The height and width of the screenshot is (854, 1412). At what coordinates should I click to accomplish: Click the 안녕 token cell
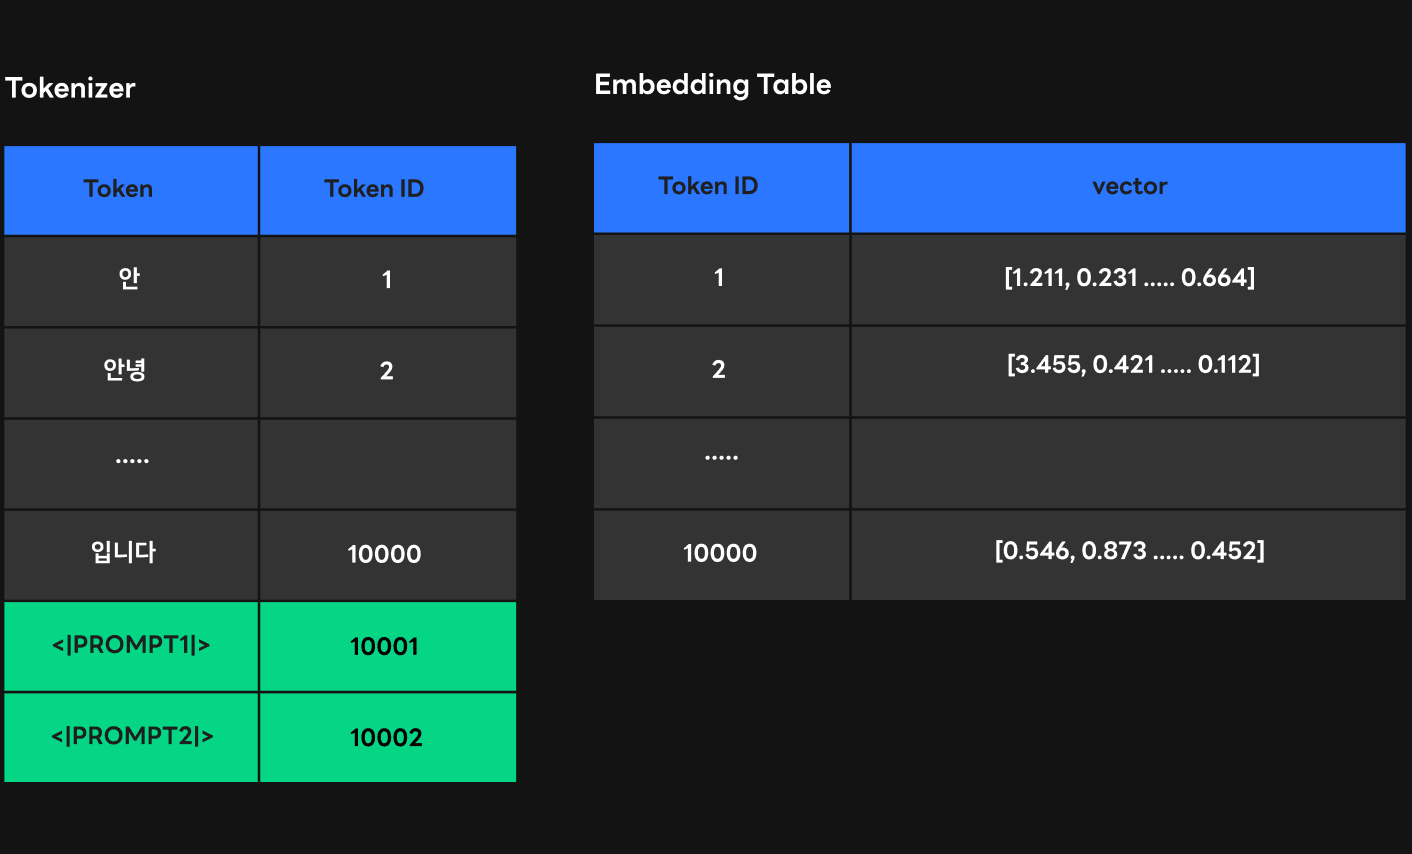pyautogui.click(x=131, y=373)
